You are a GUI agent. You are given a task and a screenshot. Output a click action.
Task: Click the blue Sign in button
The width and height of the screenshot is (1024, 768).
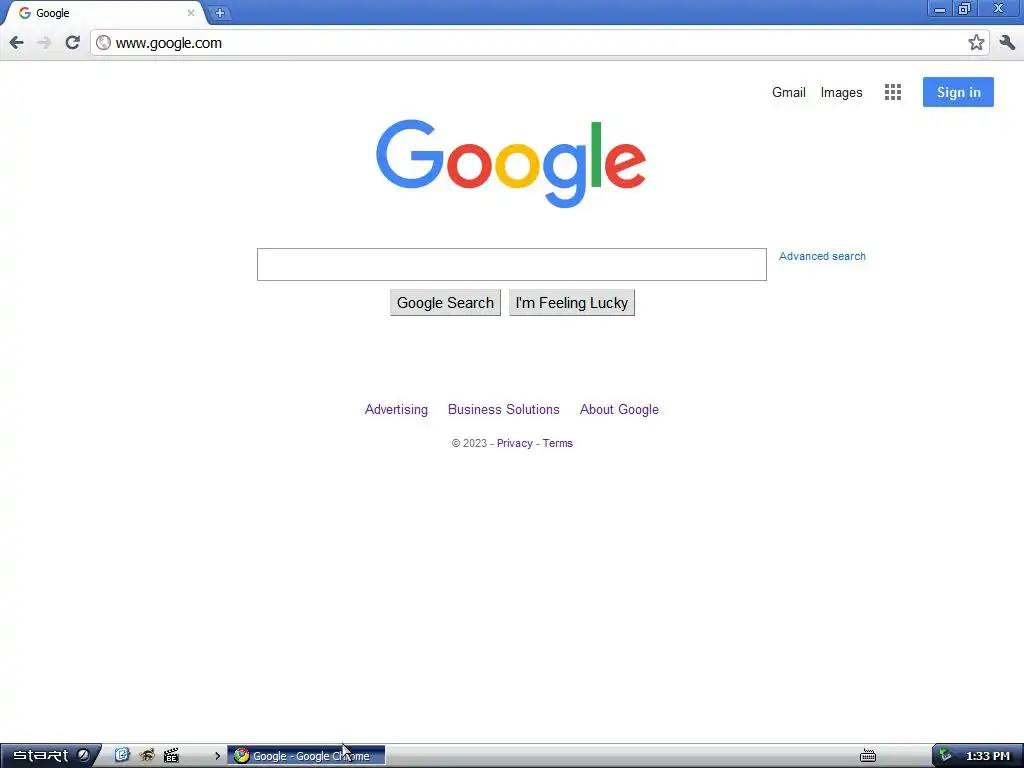958,92
